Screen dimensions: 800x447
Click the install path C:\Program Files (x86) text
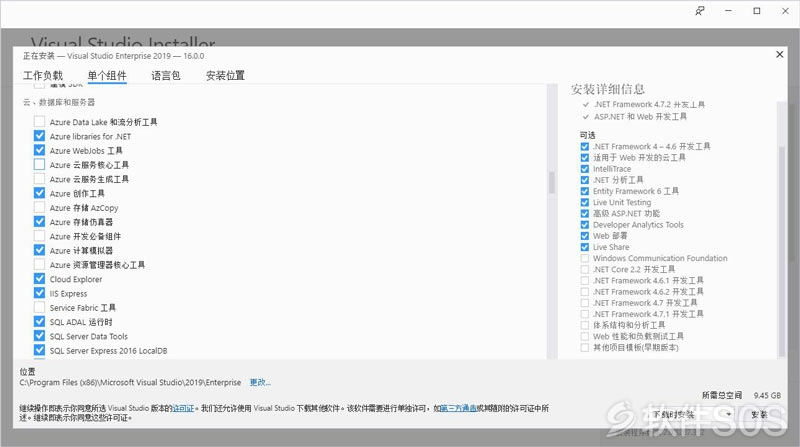tap(130, 382)
